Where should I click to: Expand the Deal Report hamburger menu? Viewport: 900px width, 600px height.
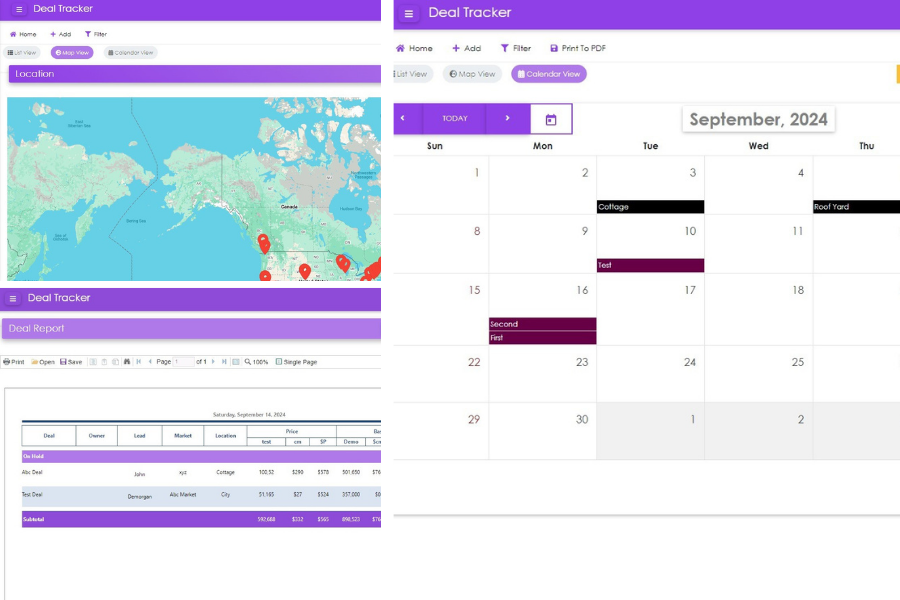tap(13, 298)
